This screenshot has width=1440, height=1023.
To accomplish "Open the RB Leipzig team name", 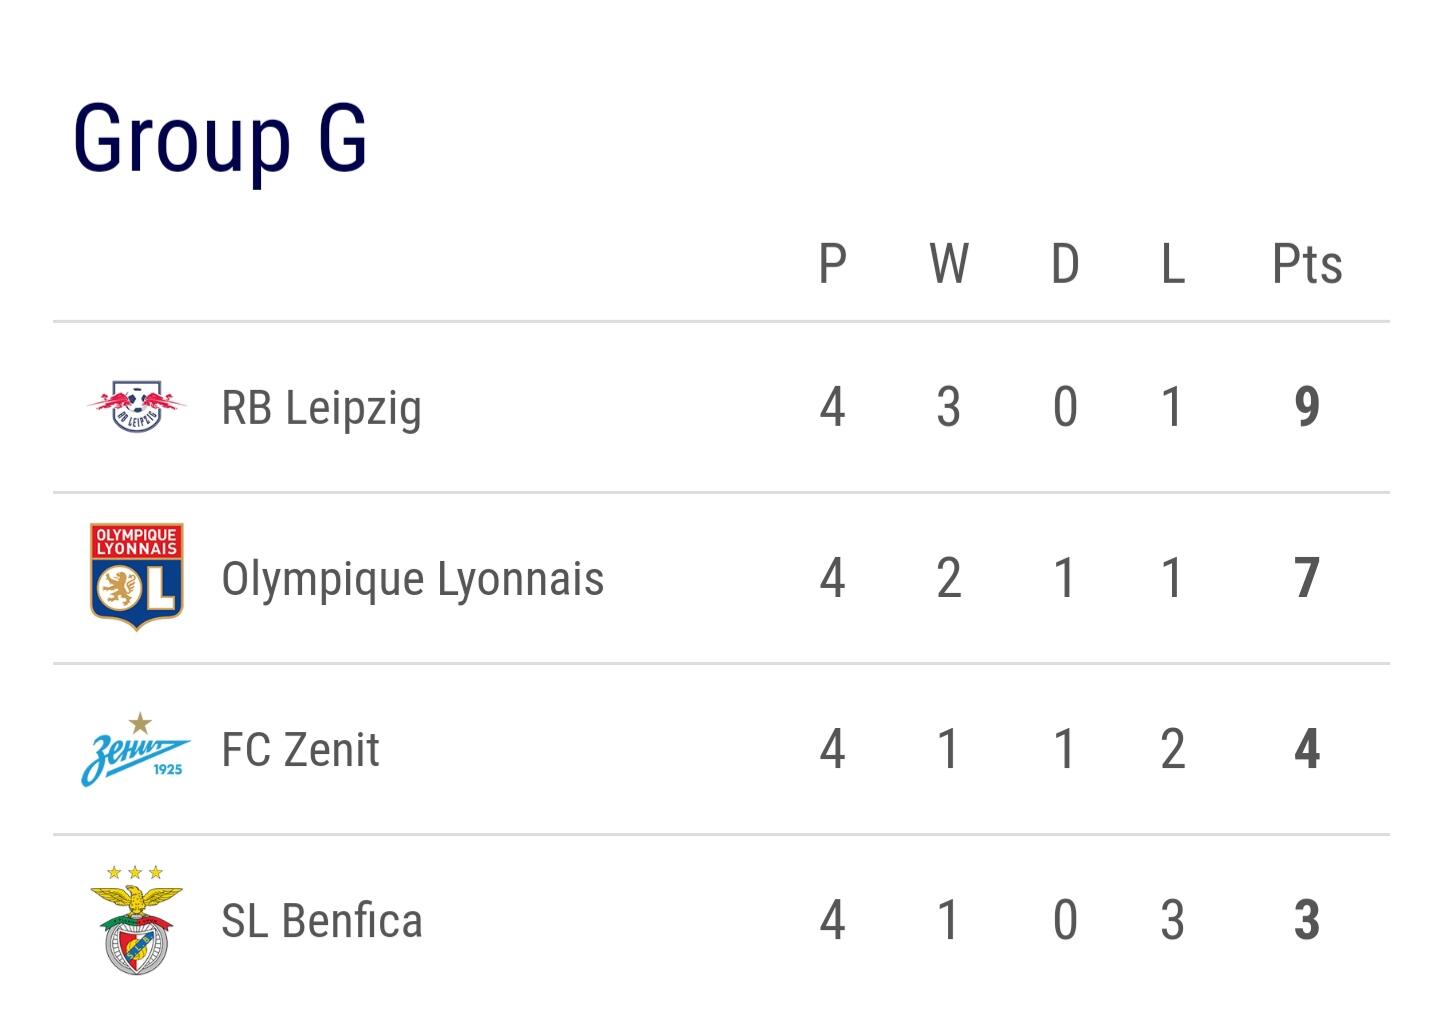I will pos(321,409).
